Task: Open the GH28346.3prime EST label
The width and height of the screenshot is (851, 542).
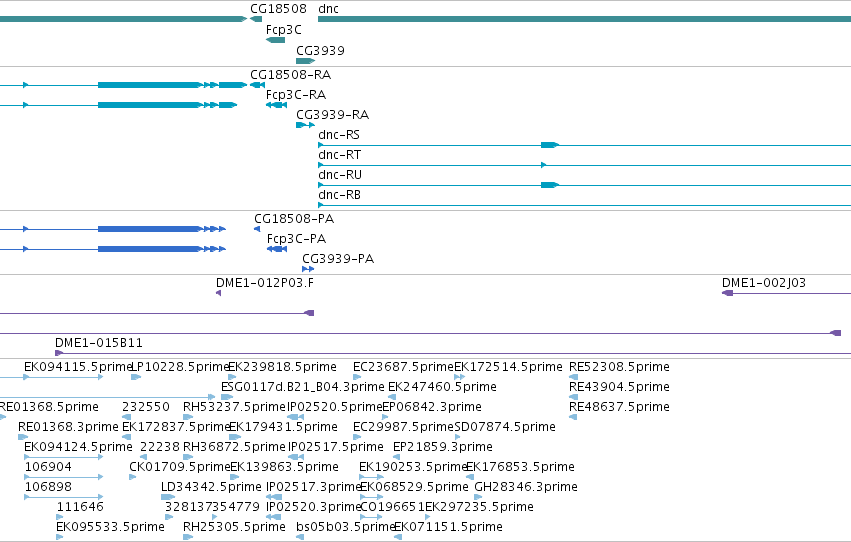Action: pyautogui.click(x=526, y=487)
